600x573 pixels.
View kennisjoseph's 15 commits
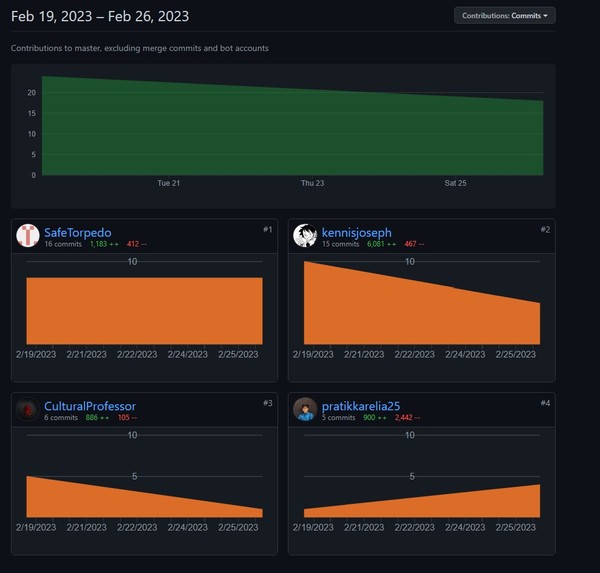(x=340, y=244)
